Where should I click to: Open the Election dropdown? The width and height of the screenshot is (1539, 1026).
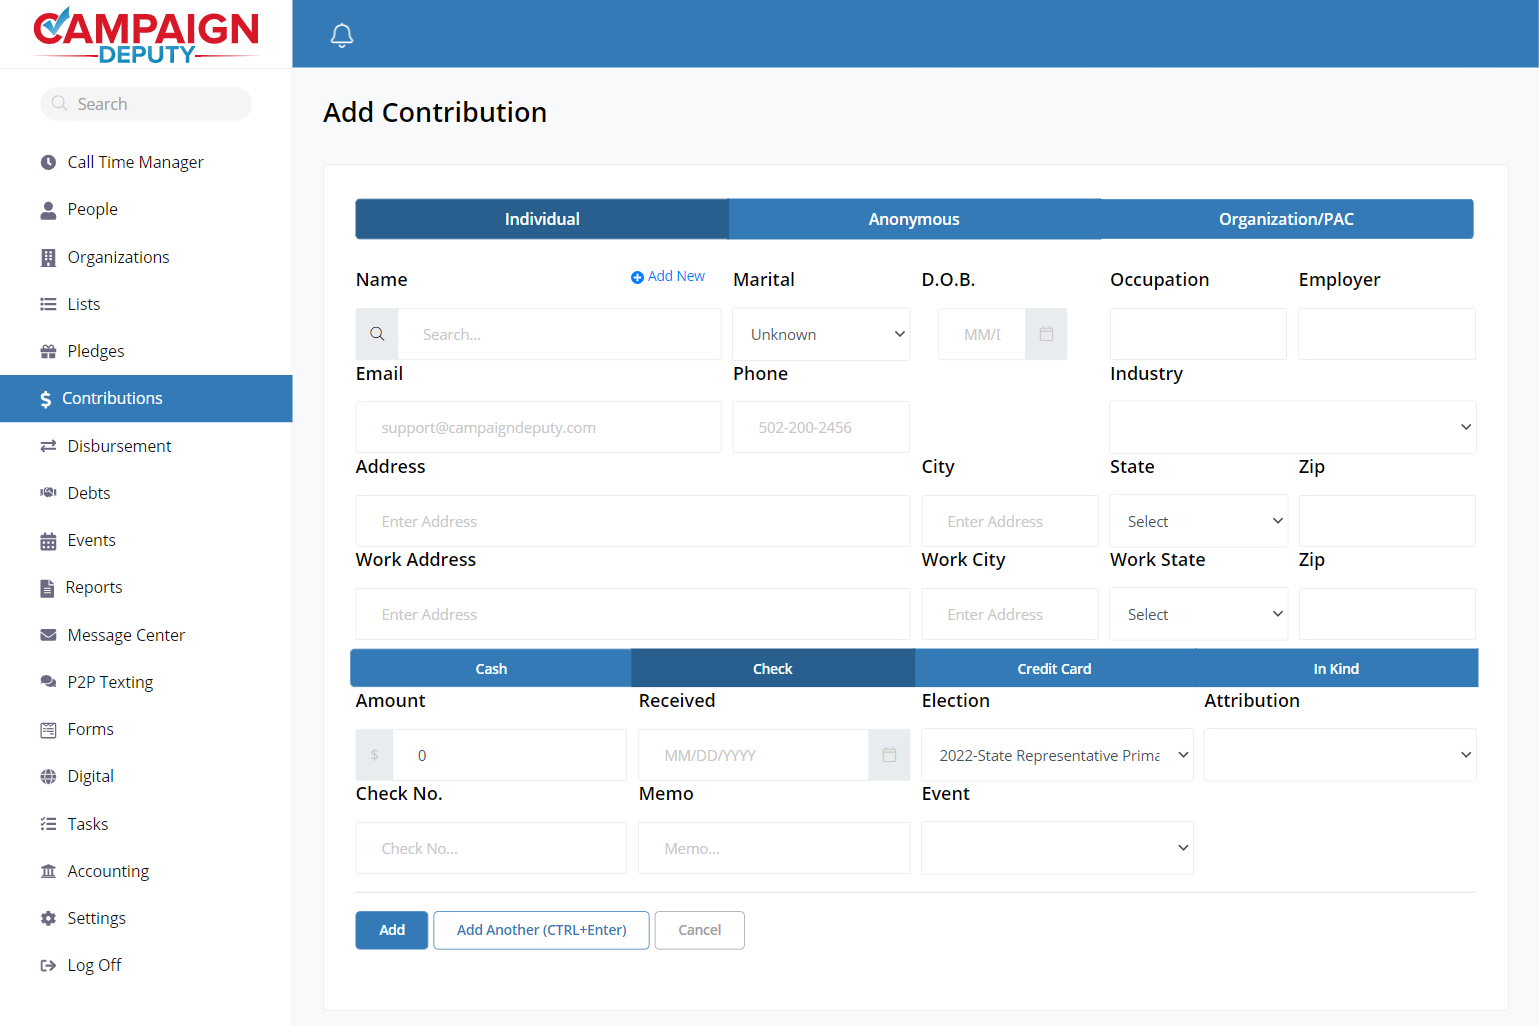point(1057,755)
